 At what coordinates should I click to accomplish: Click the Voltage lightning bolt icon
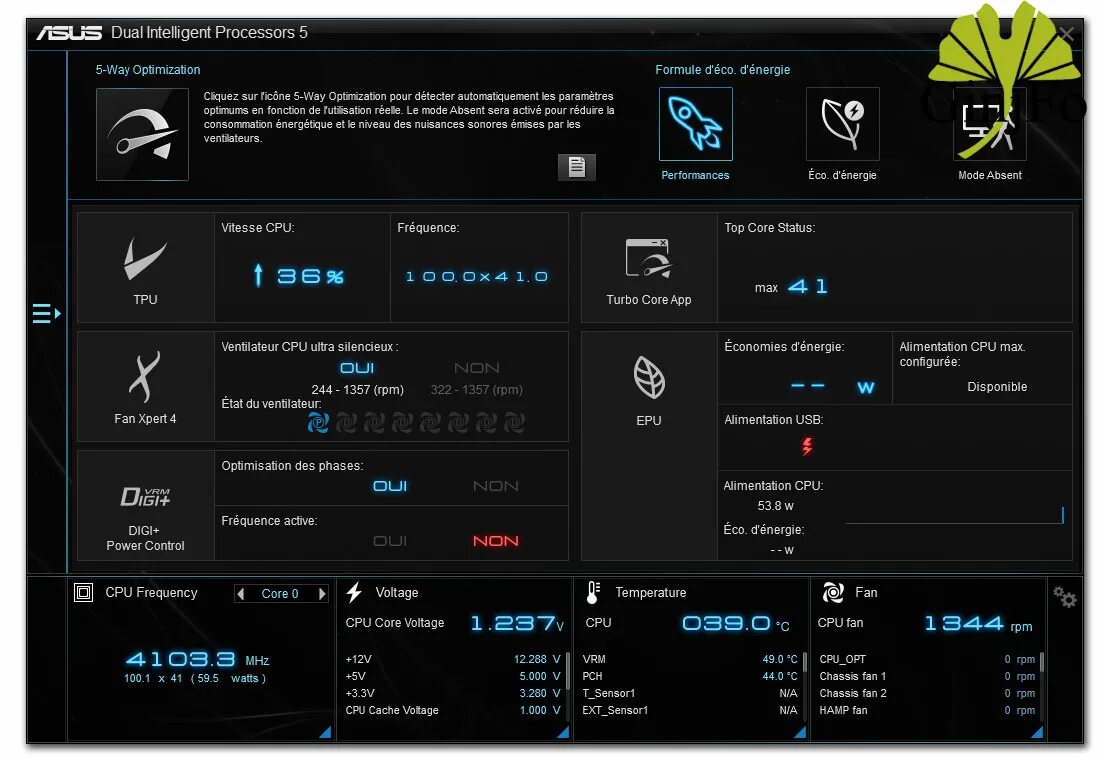[x=354, y=593]
